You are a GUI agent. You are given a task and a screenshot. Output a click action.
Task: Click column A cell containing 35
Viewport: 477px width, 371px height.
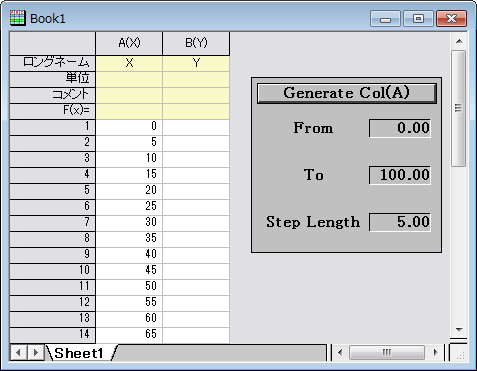click(129, 239)
